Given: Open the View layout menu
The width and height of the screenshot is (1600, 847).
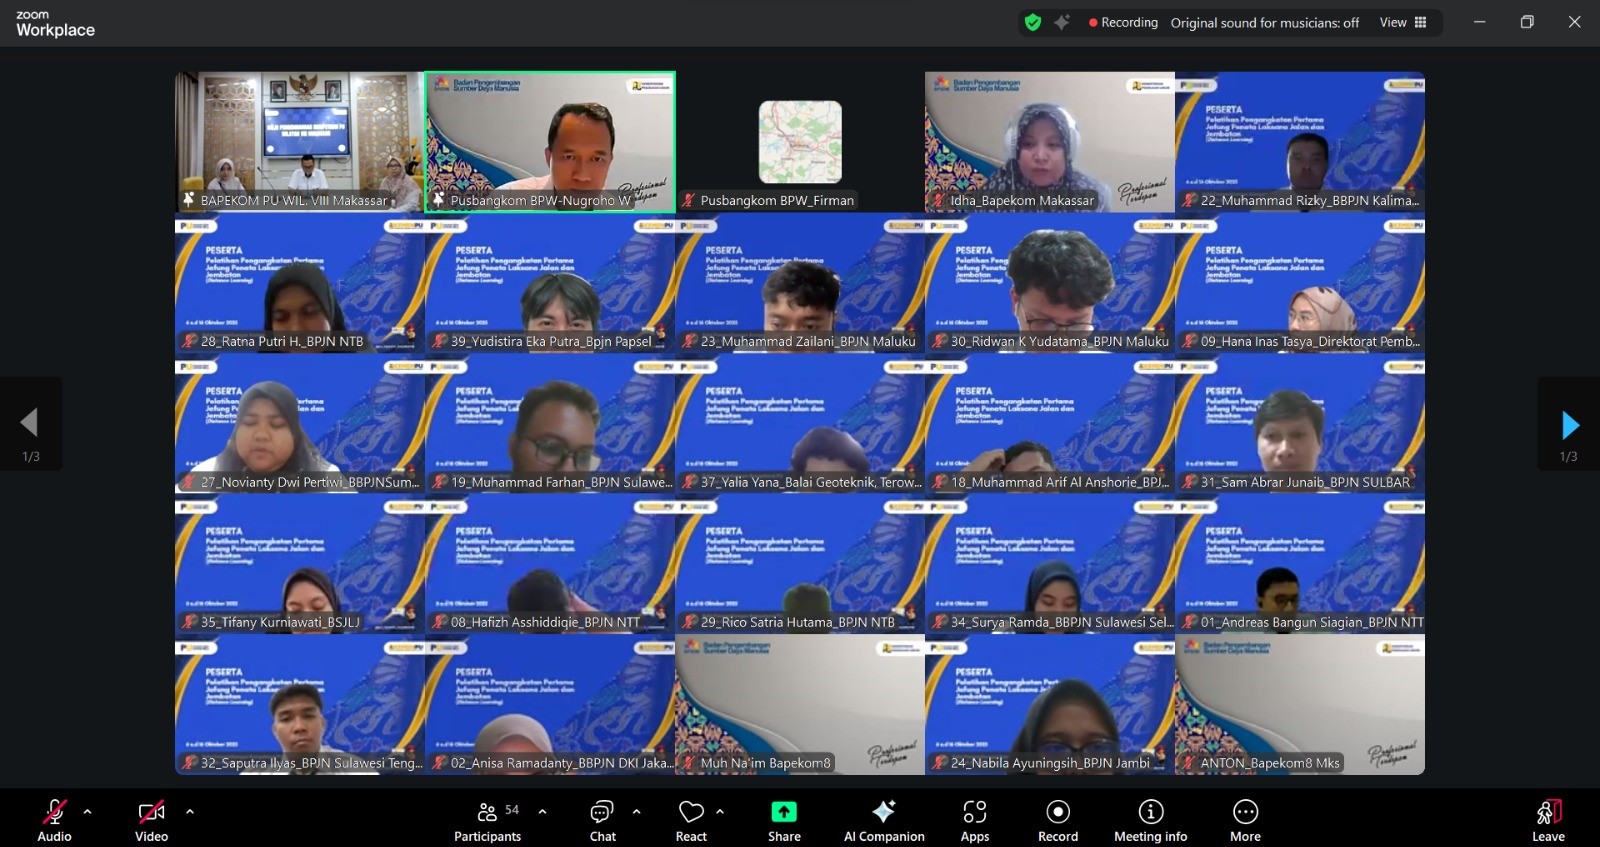Looking at the screenshot, I should coord(1403,22).
